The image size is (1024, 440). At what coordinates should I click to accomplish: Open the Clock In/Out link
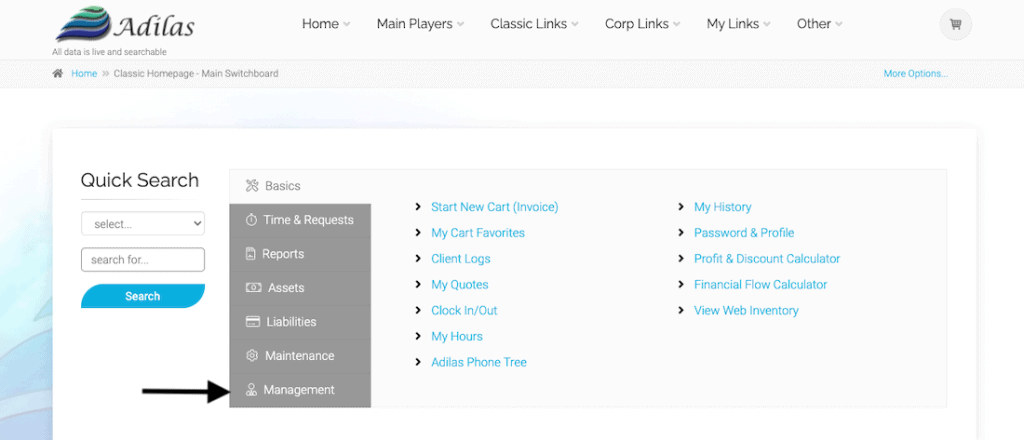464,311
